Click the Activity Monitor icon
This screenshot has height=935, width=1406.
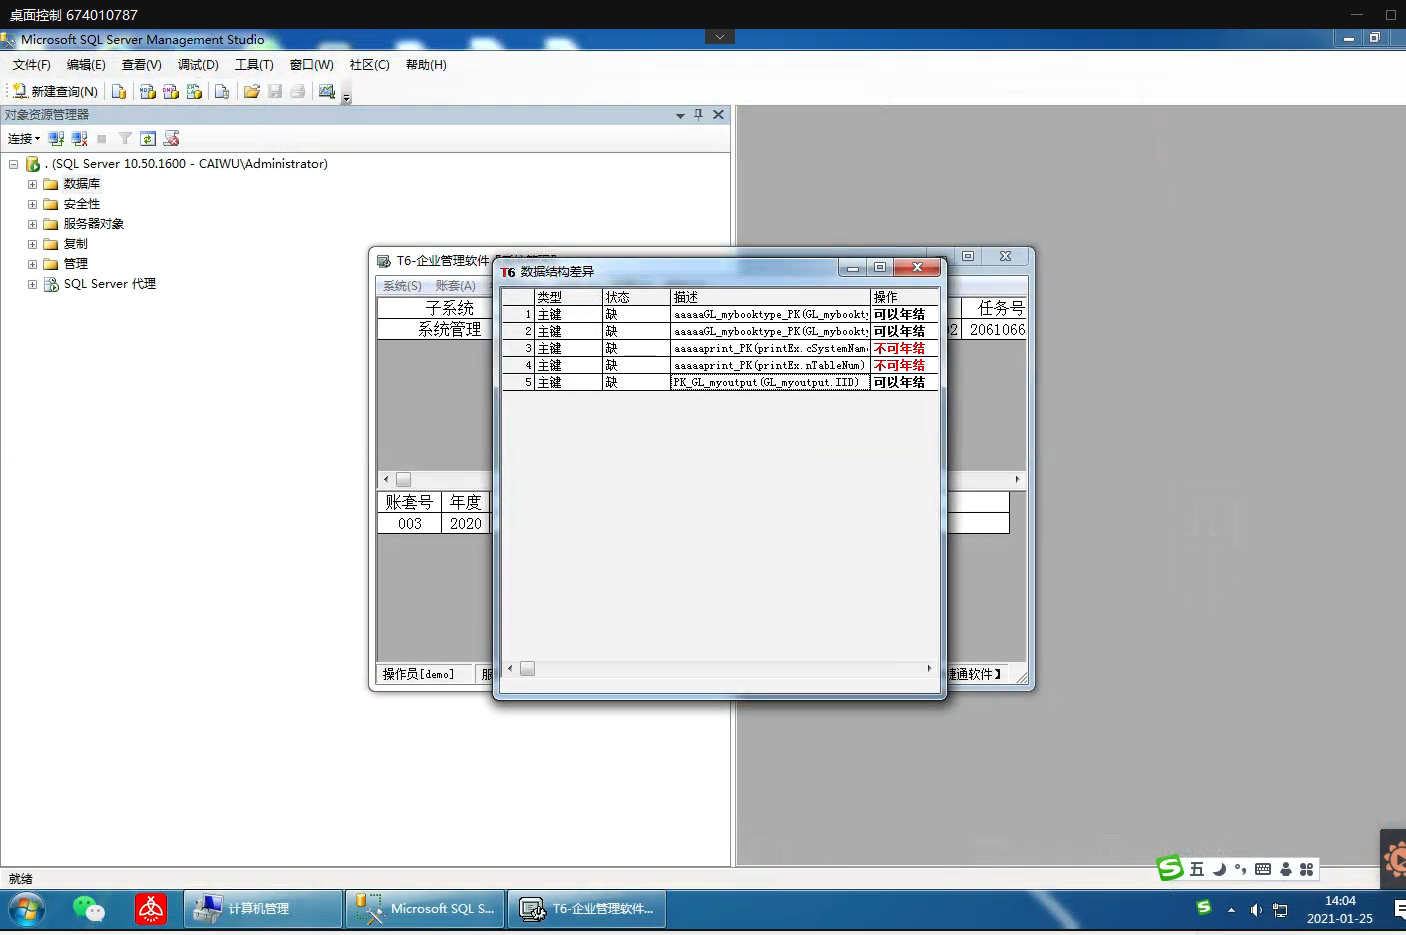coord(326,91)
